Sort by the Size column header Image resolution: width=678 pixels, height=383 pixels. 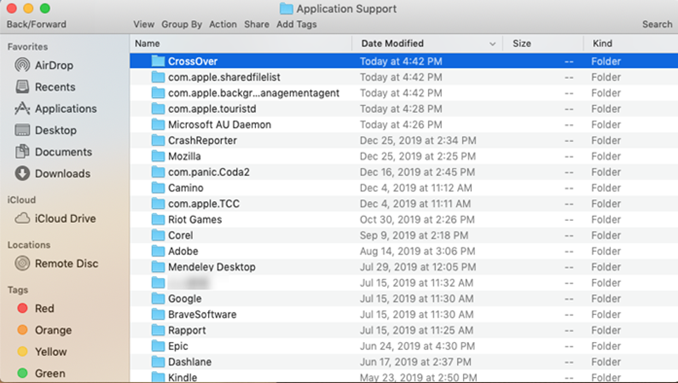[521, 43]
